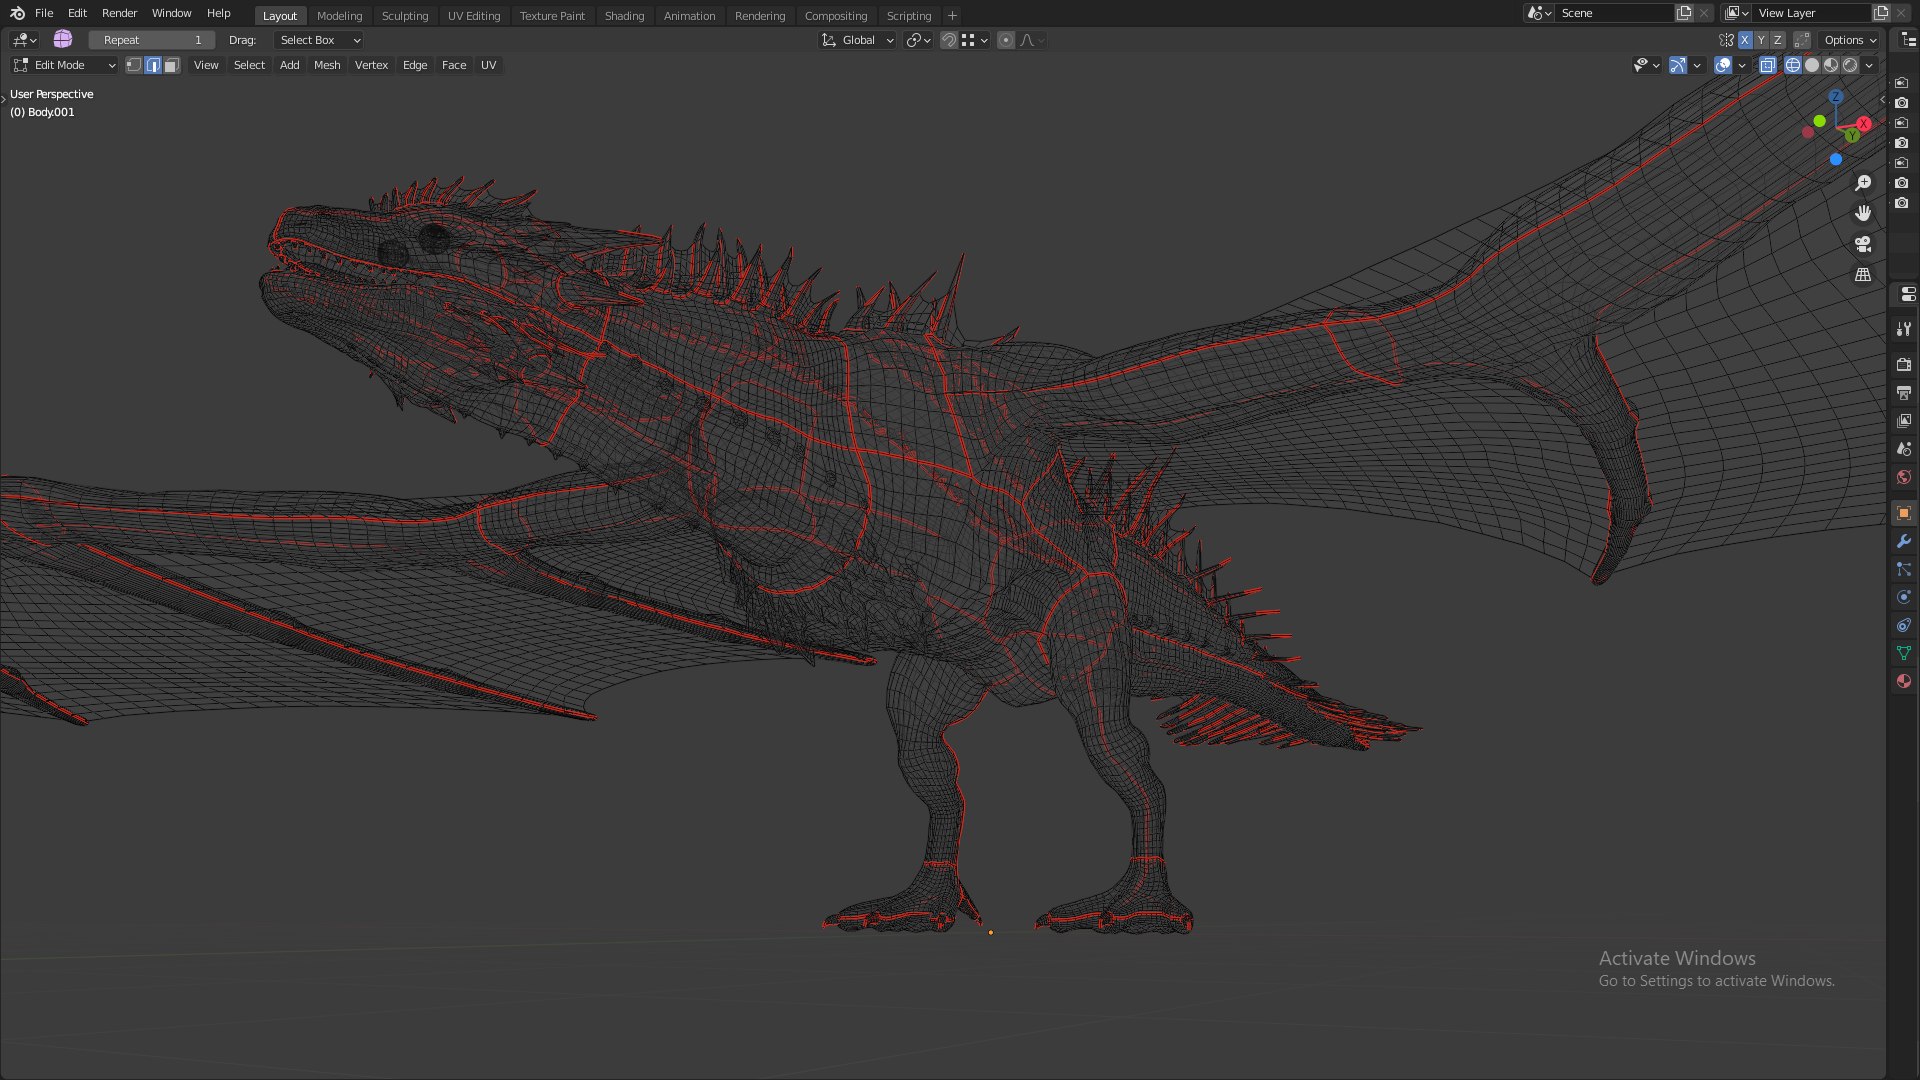Click the Blender logo icon
Viewport: 1920px width, 1080px height.
click(x=17, y=13)
